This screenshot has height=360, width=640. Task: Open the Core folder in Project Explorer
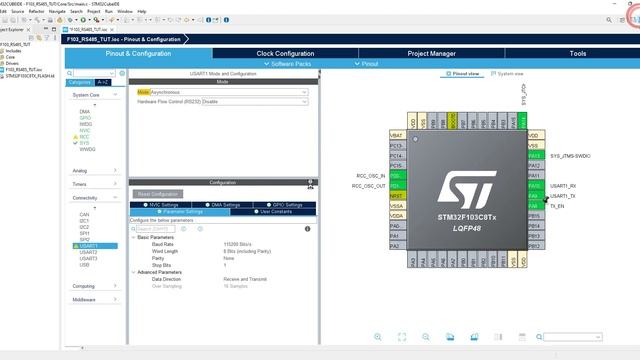point(10,57)
